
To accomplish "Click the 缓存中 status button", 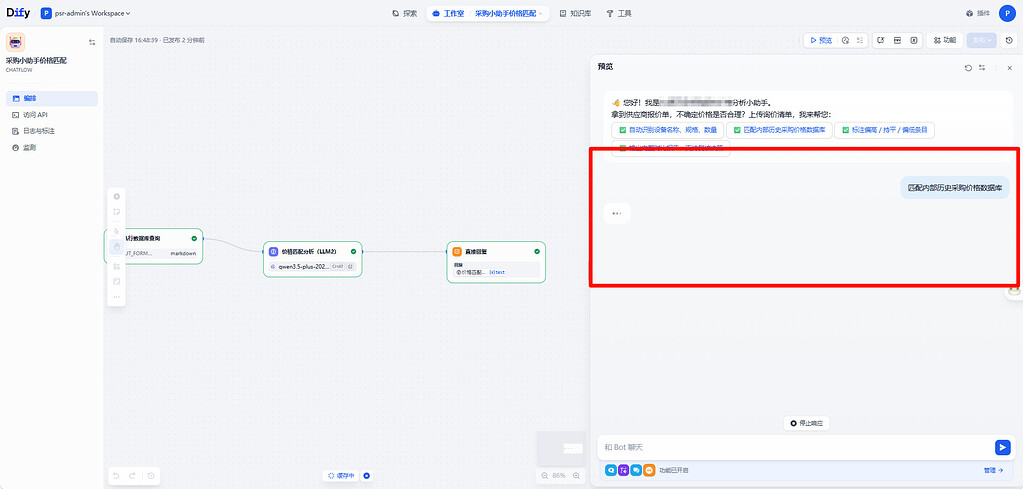I will (342, 476).
